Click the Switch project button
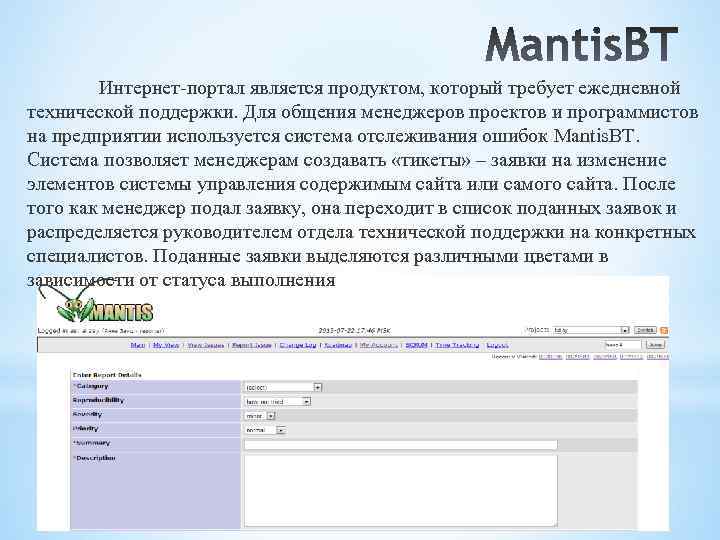The image size is (720, 540). tap(645, 330)
